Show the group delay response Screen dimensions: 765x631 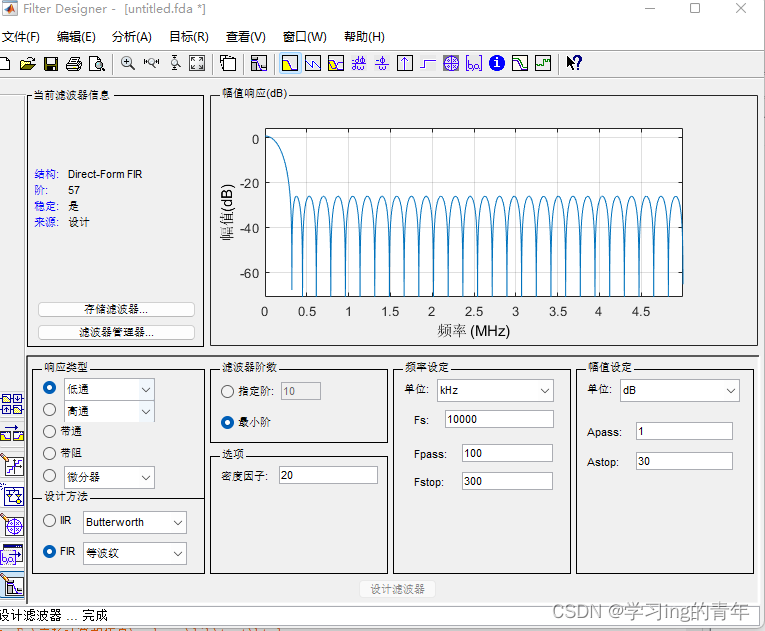click(x=359, y=63)
